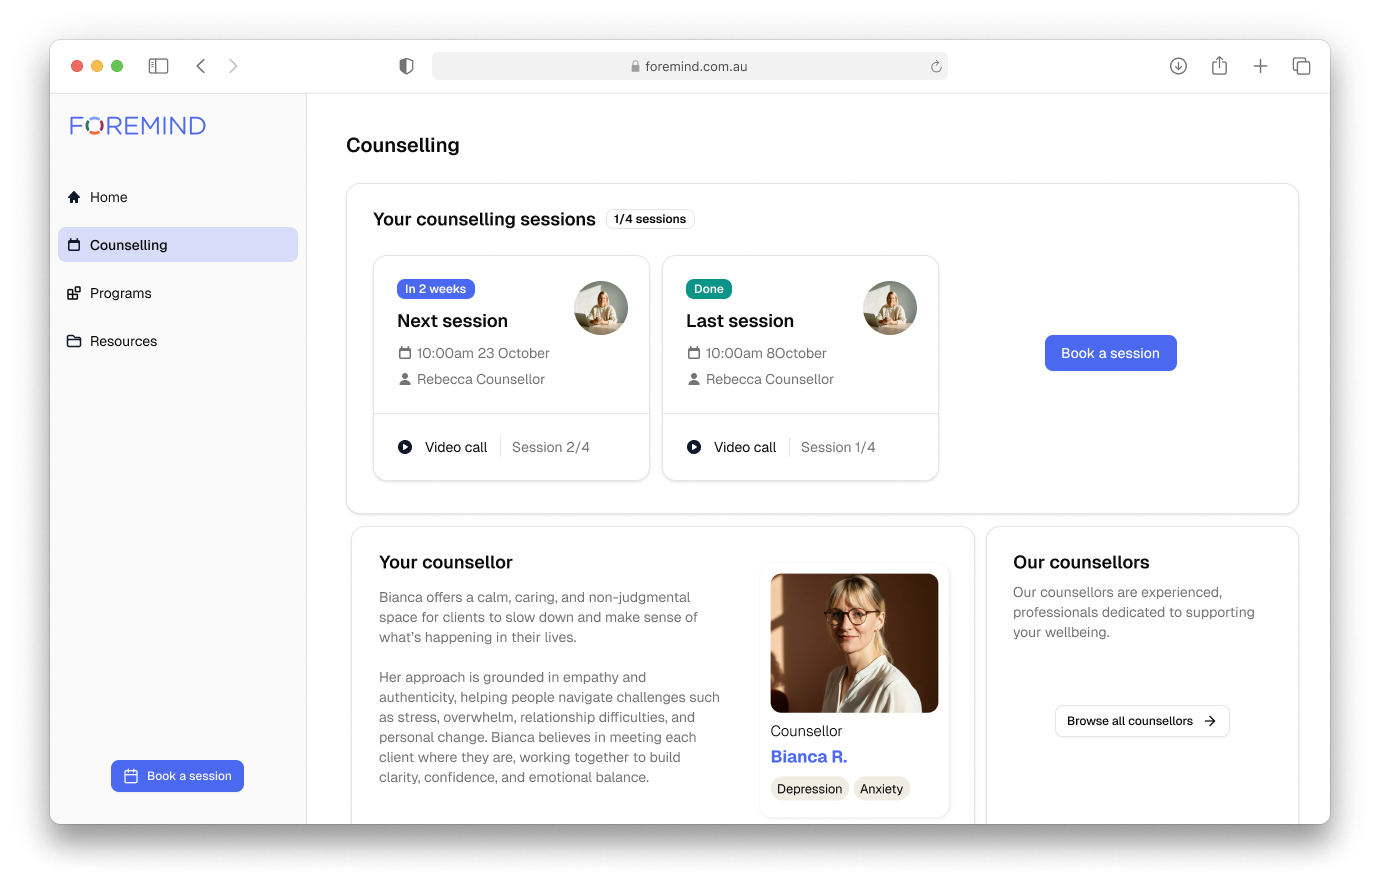Select Counselling in the sidebar

[178, 245]
